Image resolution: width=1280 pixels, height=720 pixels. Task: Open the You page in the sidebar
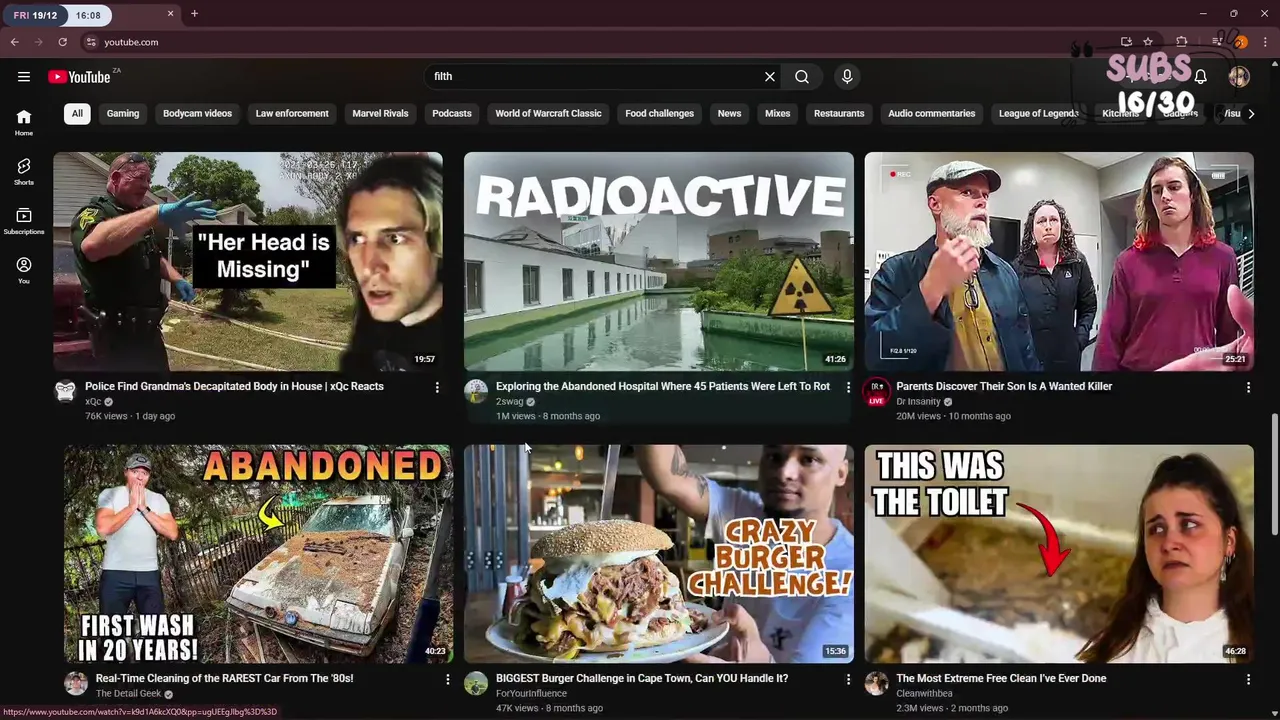24,270
